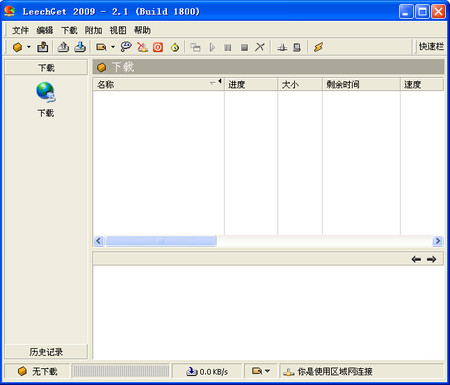Click the yellow timer scheduler icon
Image resolution: width=450 pixels, height=385 pixels.
coord(175,48)
